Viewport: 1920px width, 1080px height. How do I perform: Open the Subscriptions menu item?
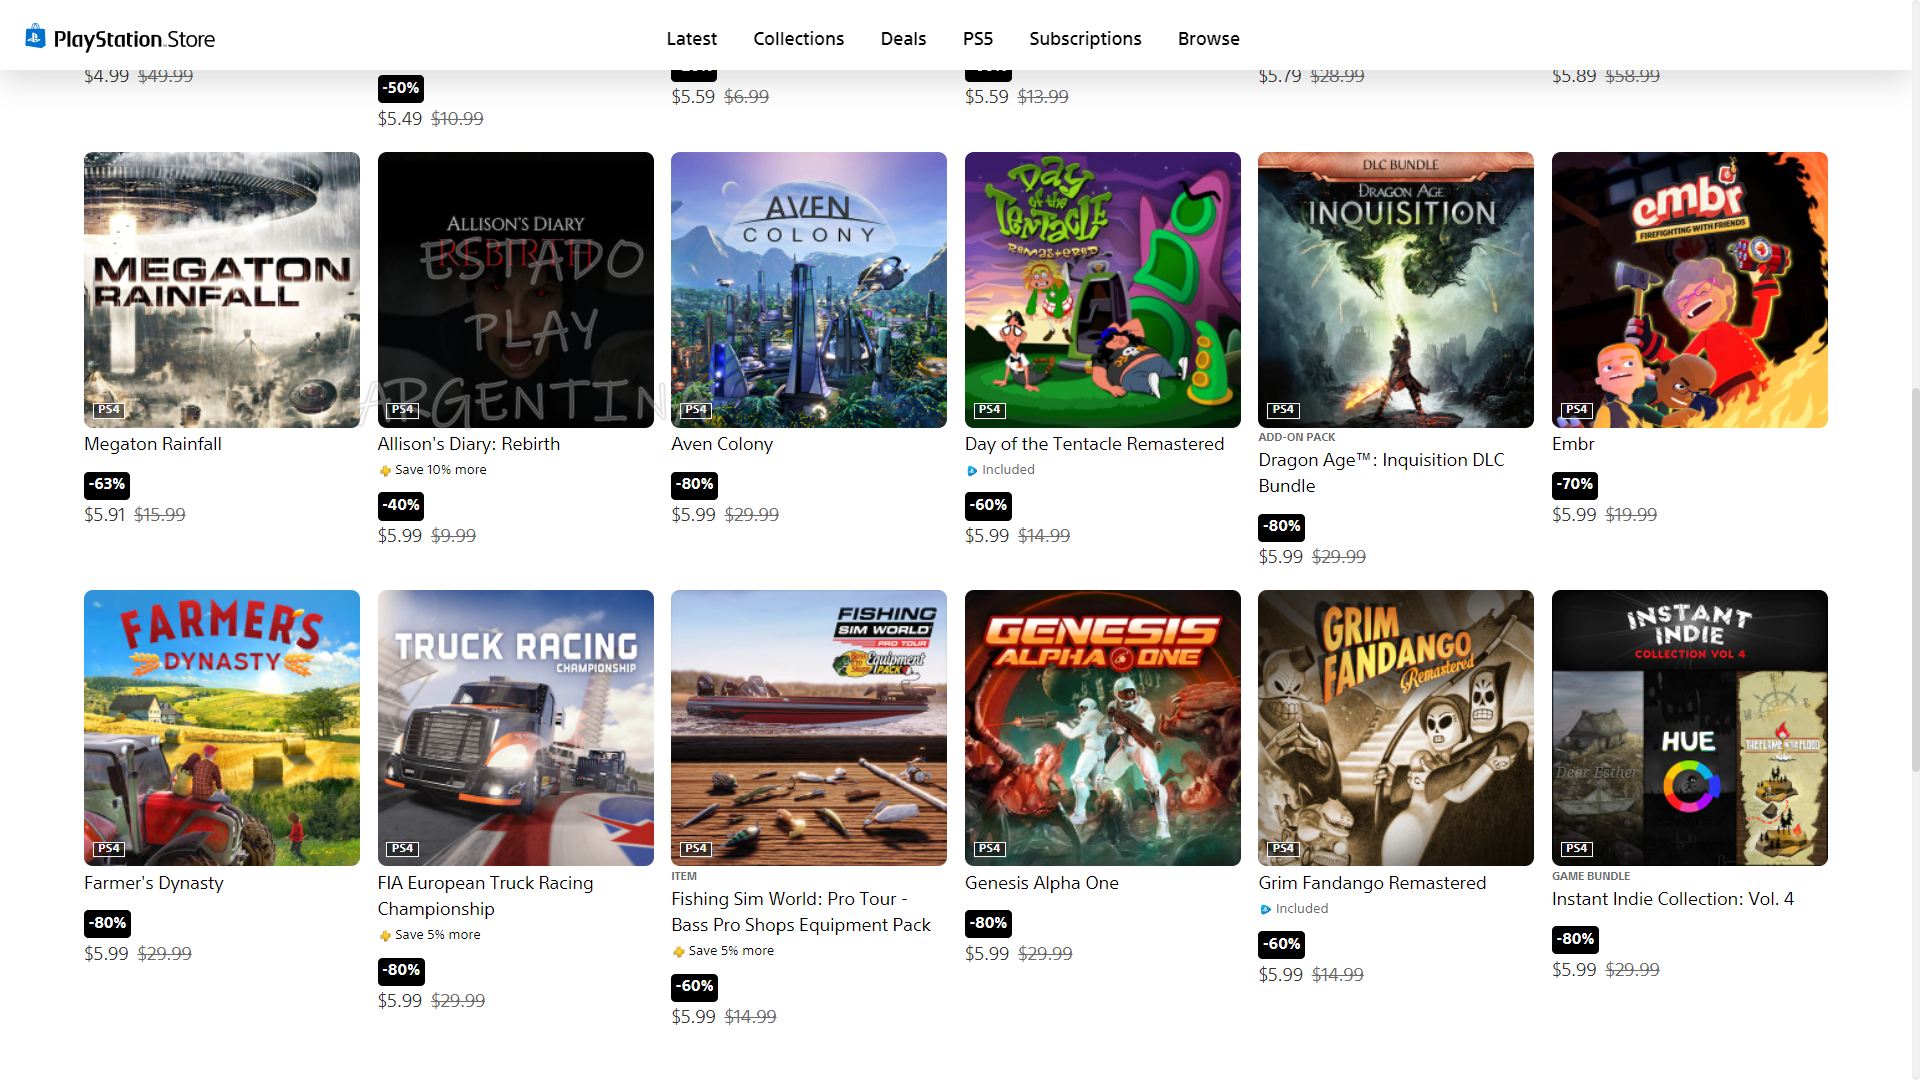[x=1085, y=38]
